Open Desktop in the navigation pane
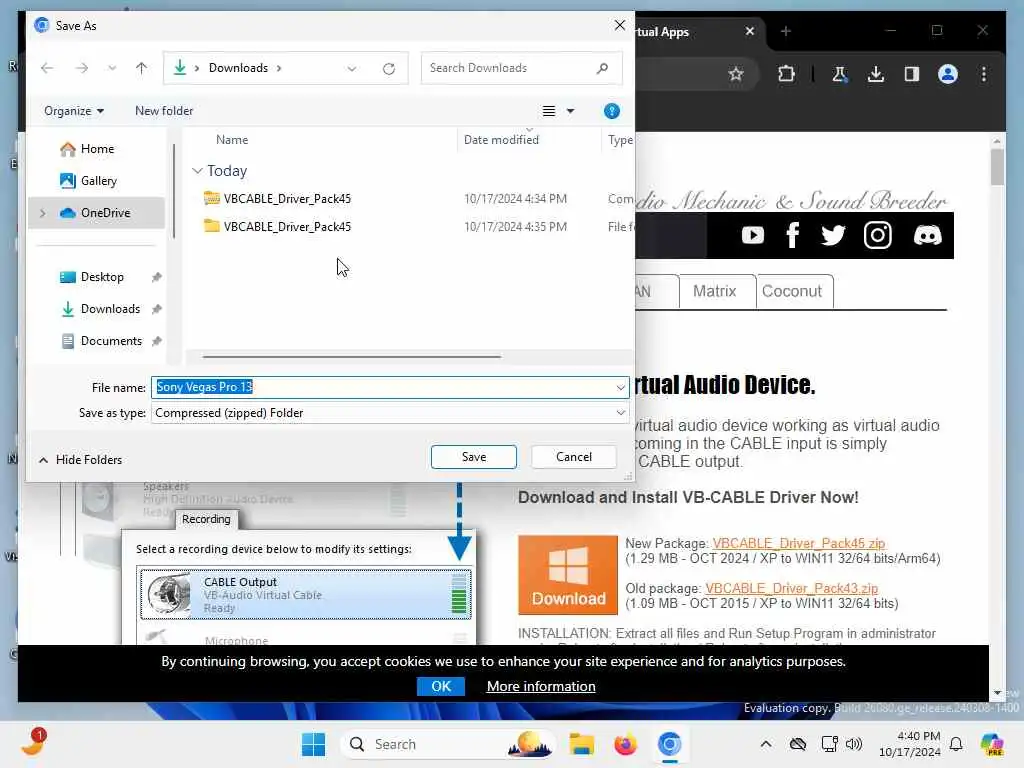Image resolution: width=1024 pixels, height=768 pixels. 102,277
